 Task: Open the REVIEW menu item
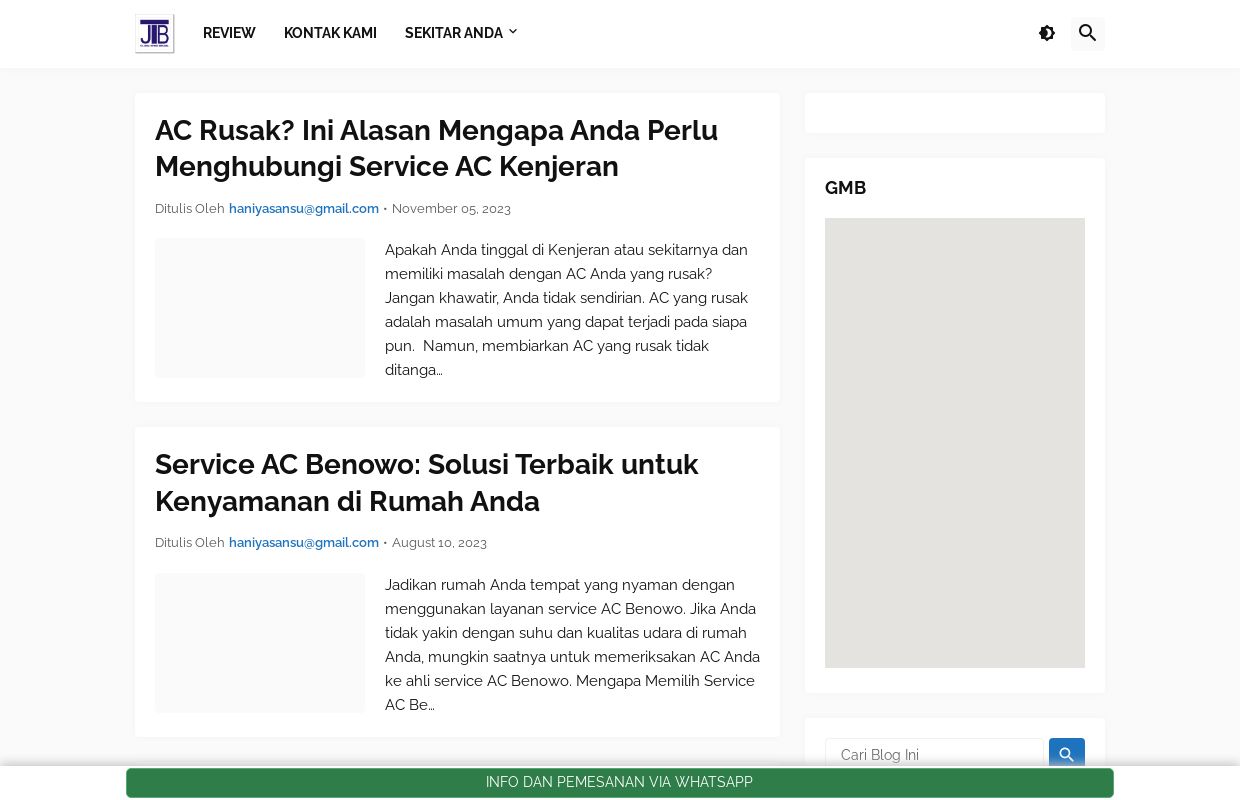pyautogui.click(x=229, y=32)
